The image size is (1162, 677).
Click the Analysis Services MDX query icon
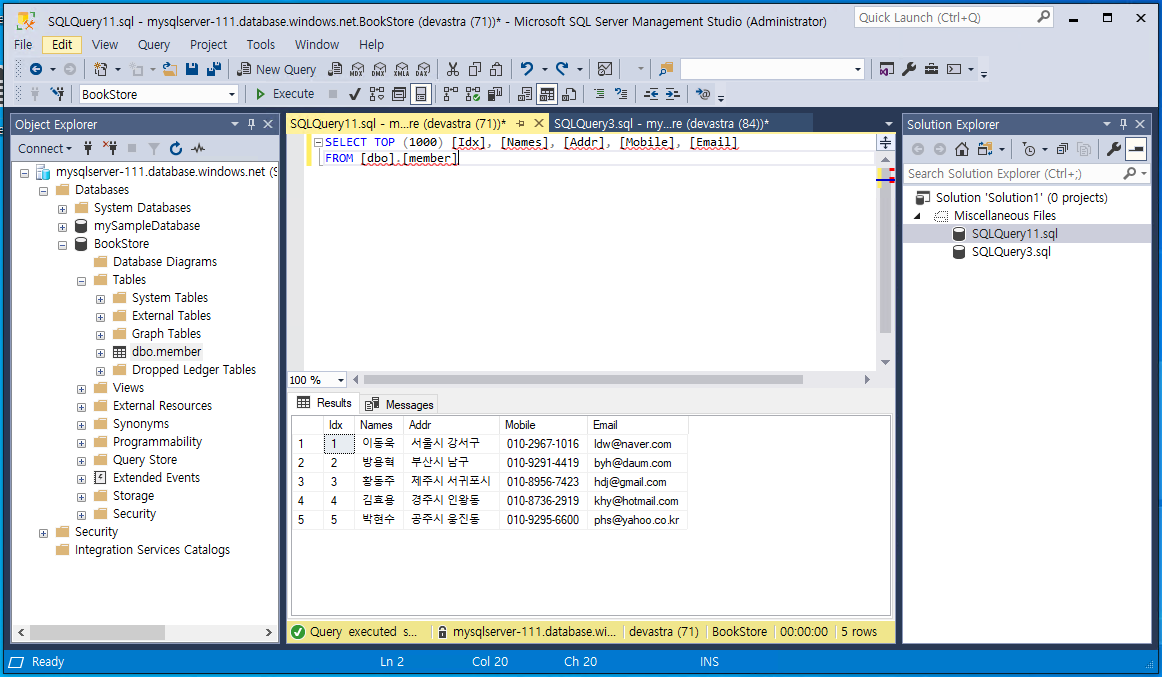coord(357,70)
